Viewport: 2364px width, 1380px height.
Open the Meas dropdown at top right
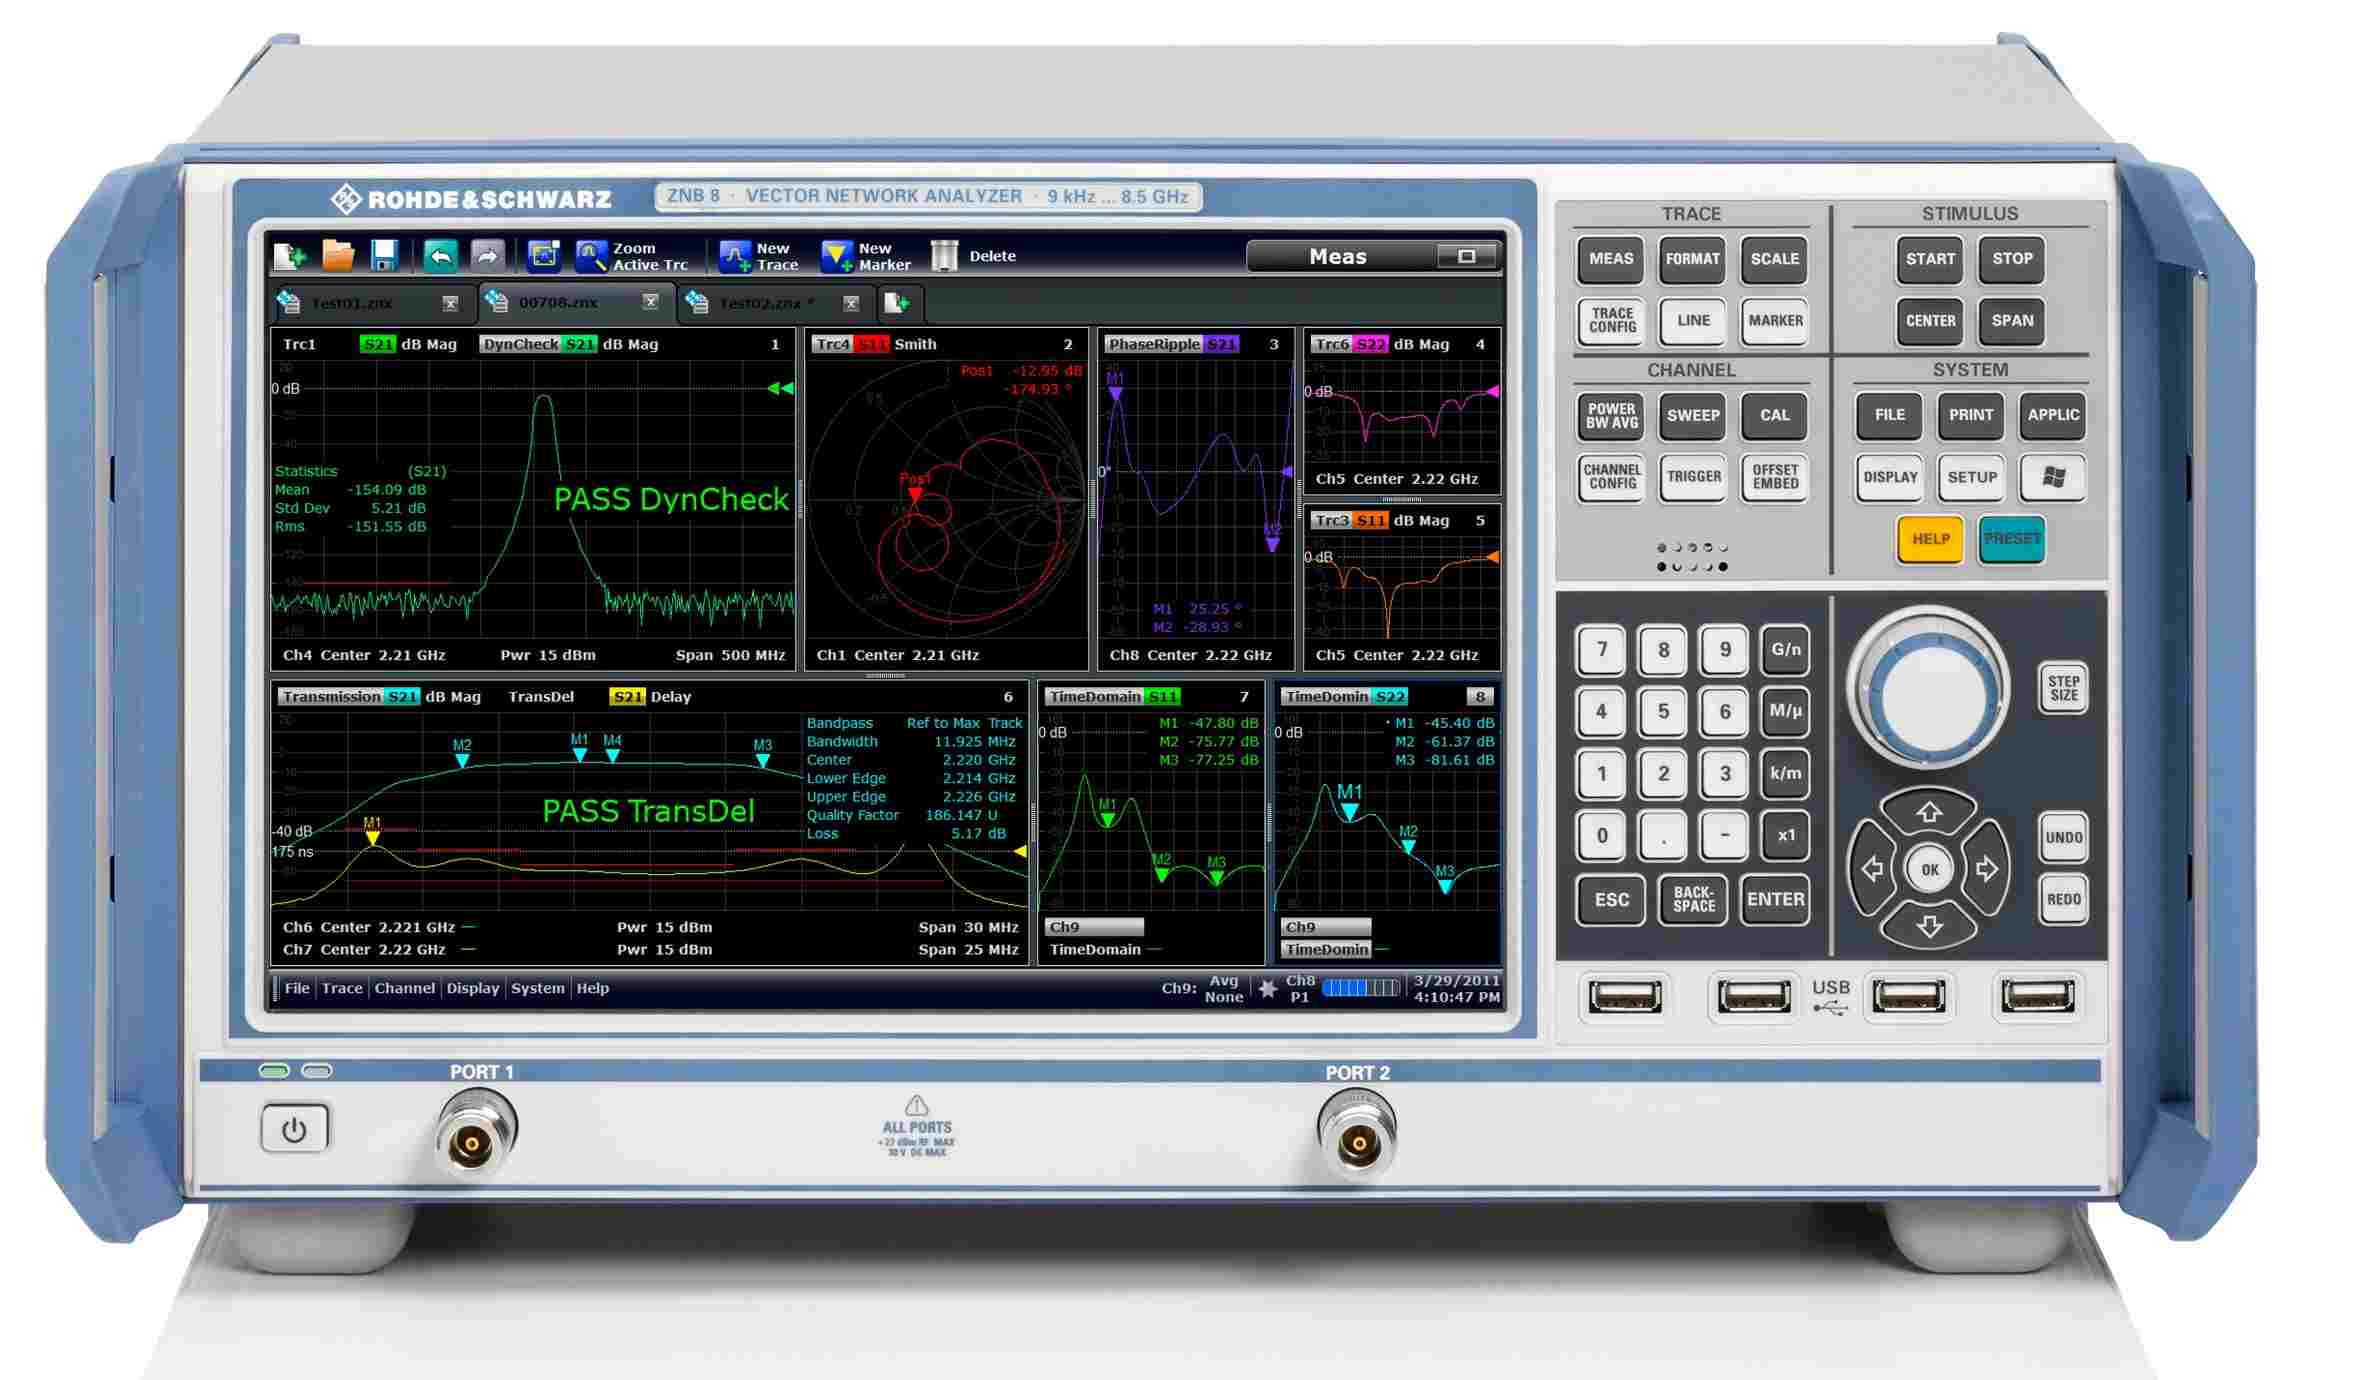coord(1338,256)
